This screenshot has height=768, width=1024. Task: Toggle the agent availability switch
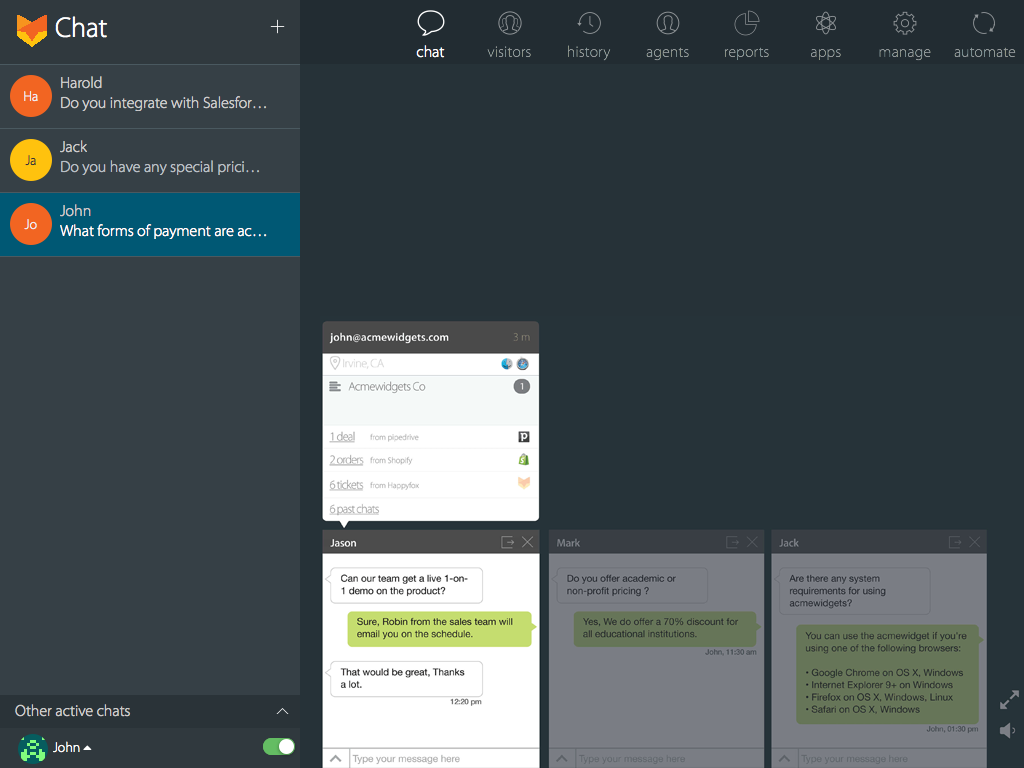[x=278, y=747]
